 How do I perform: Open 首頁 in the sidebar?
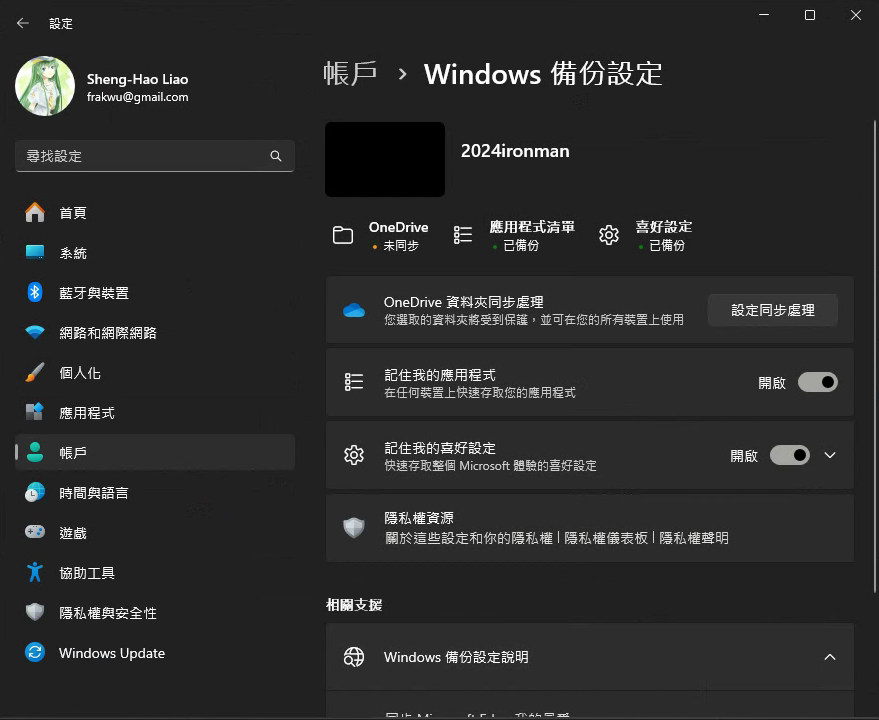click(155, 213)
